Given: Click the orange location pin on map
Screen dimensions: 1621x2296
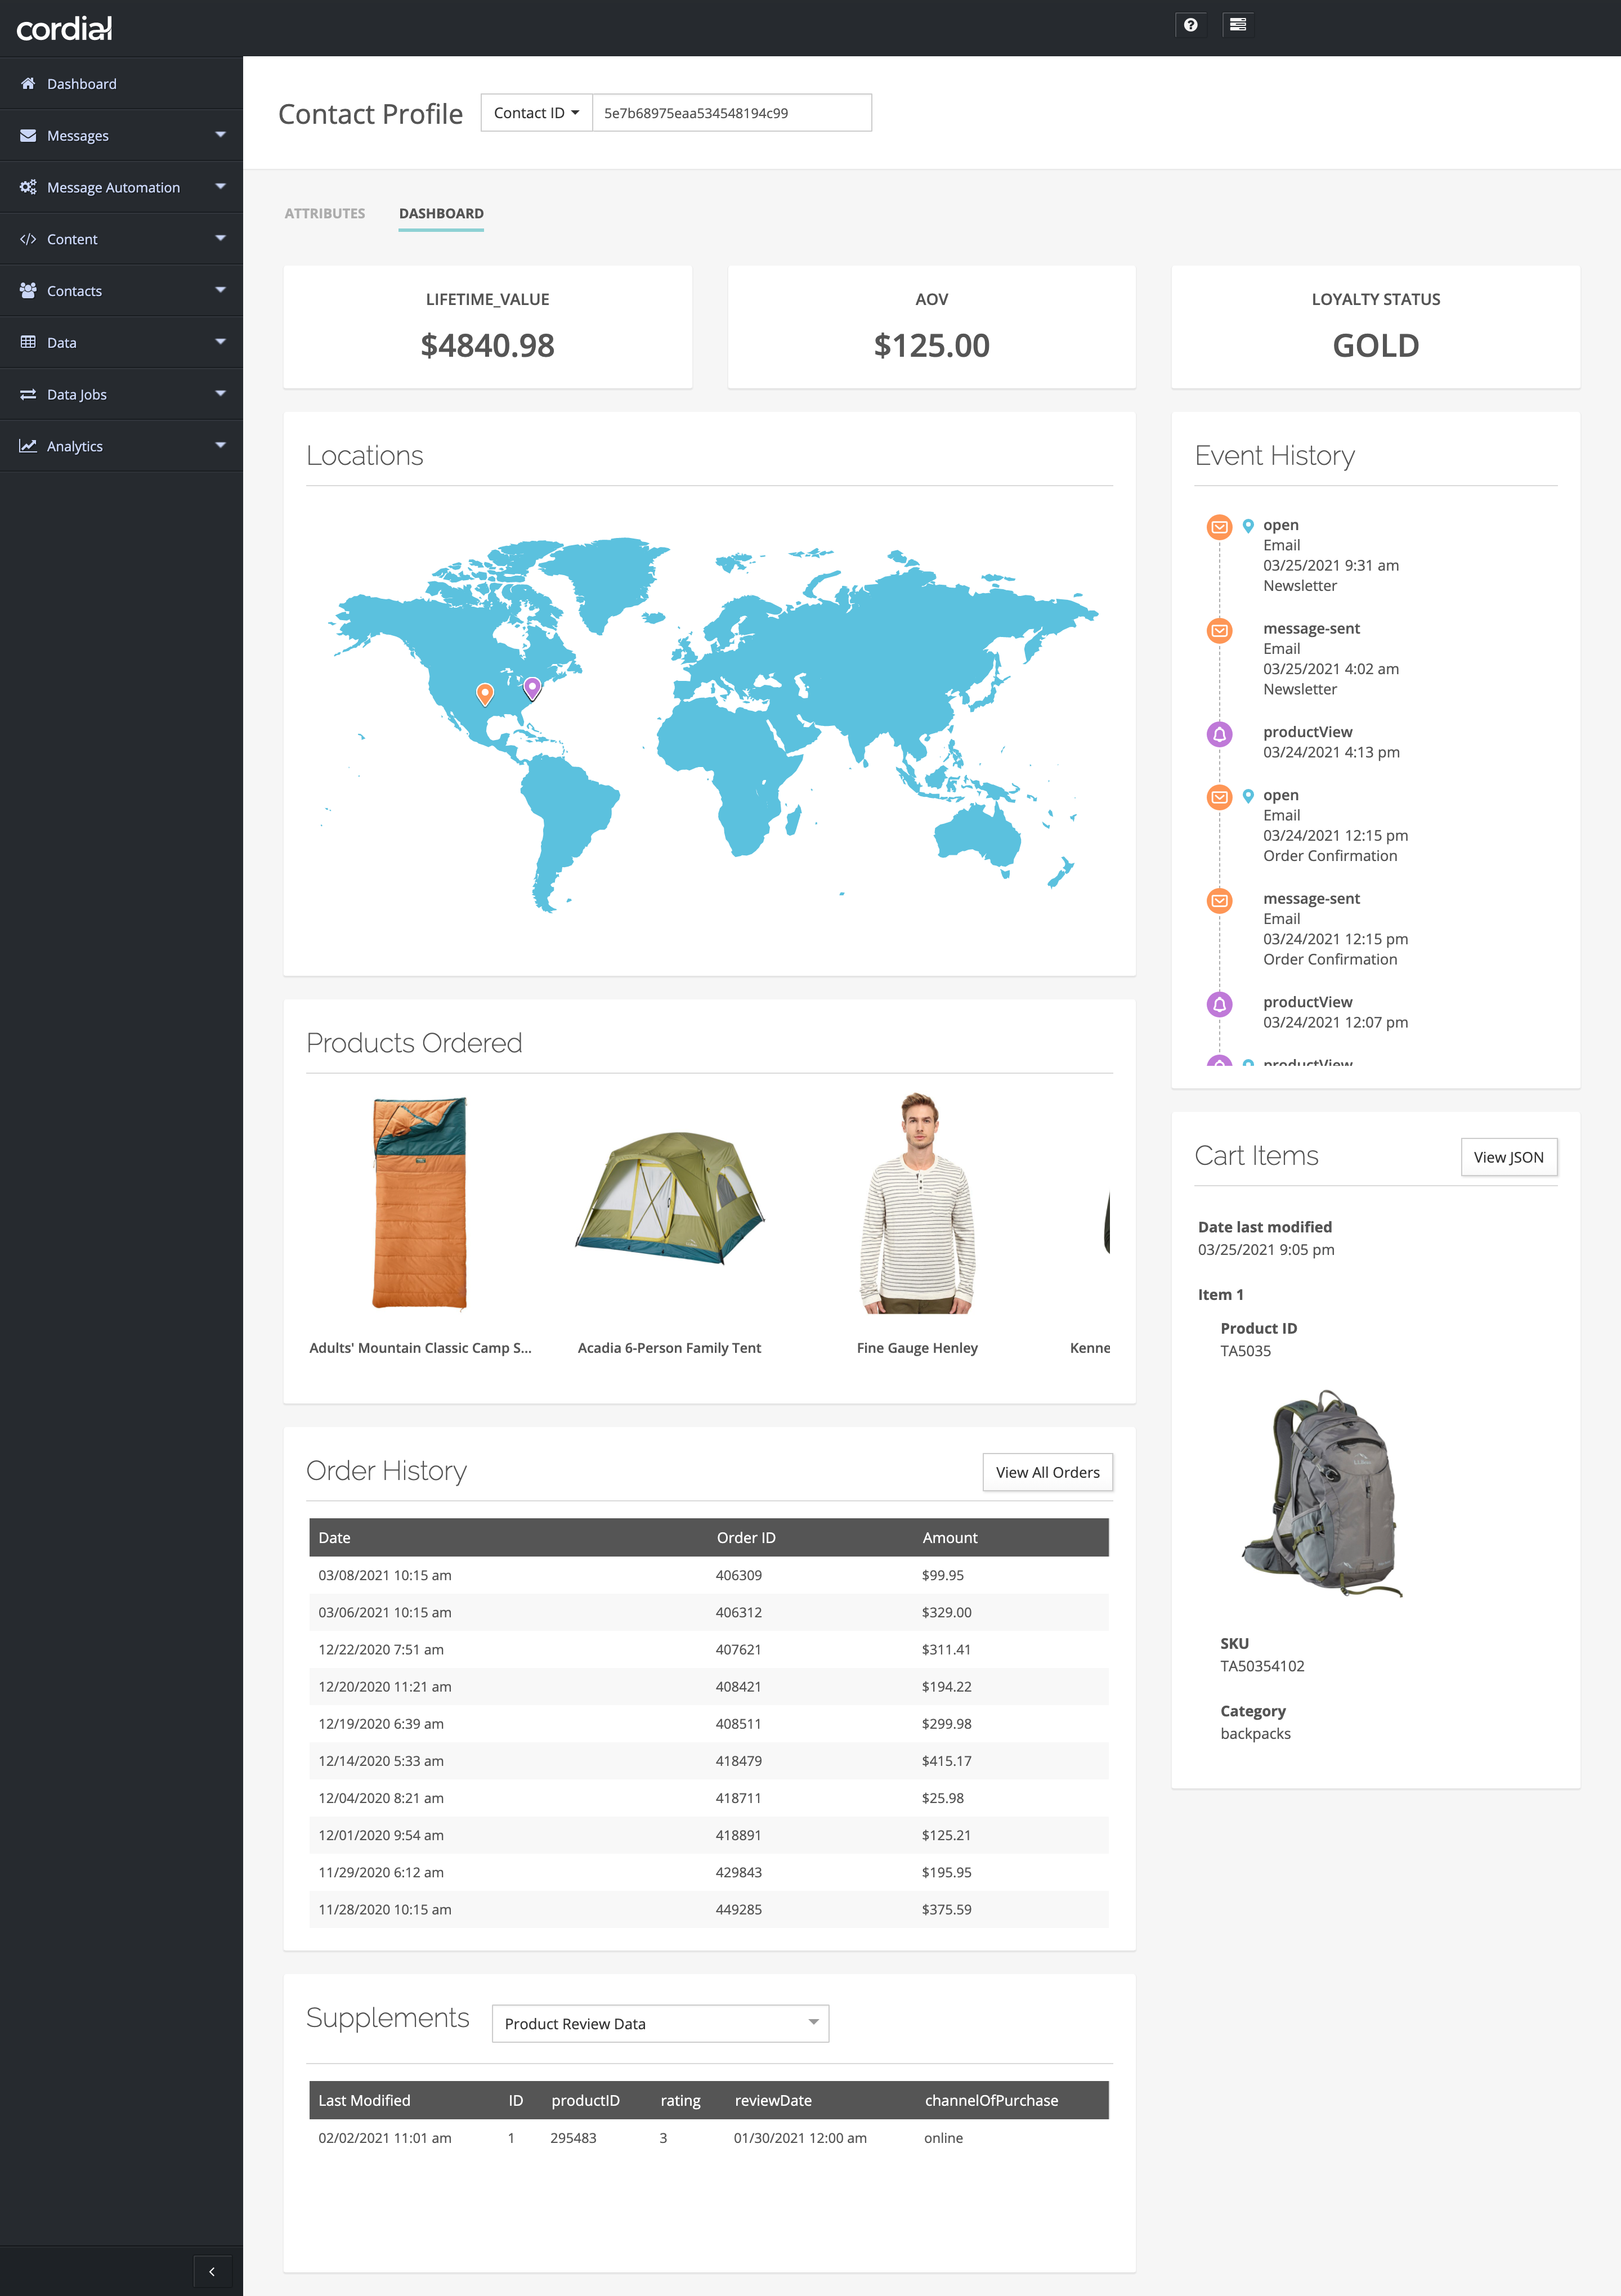Looking at the screenshot, I should [x=485, y=692].
